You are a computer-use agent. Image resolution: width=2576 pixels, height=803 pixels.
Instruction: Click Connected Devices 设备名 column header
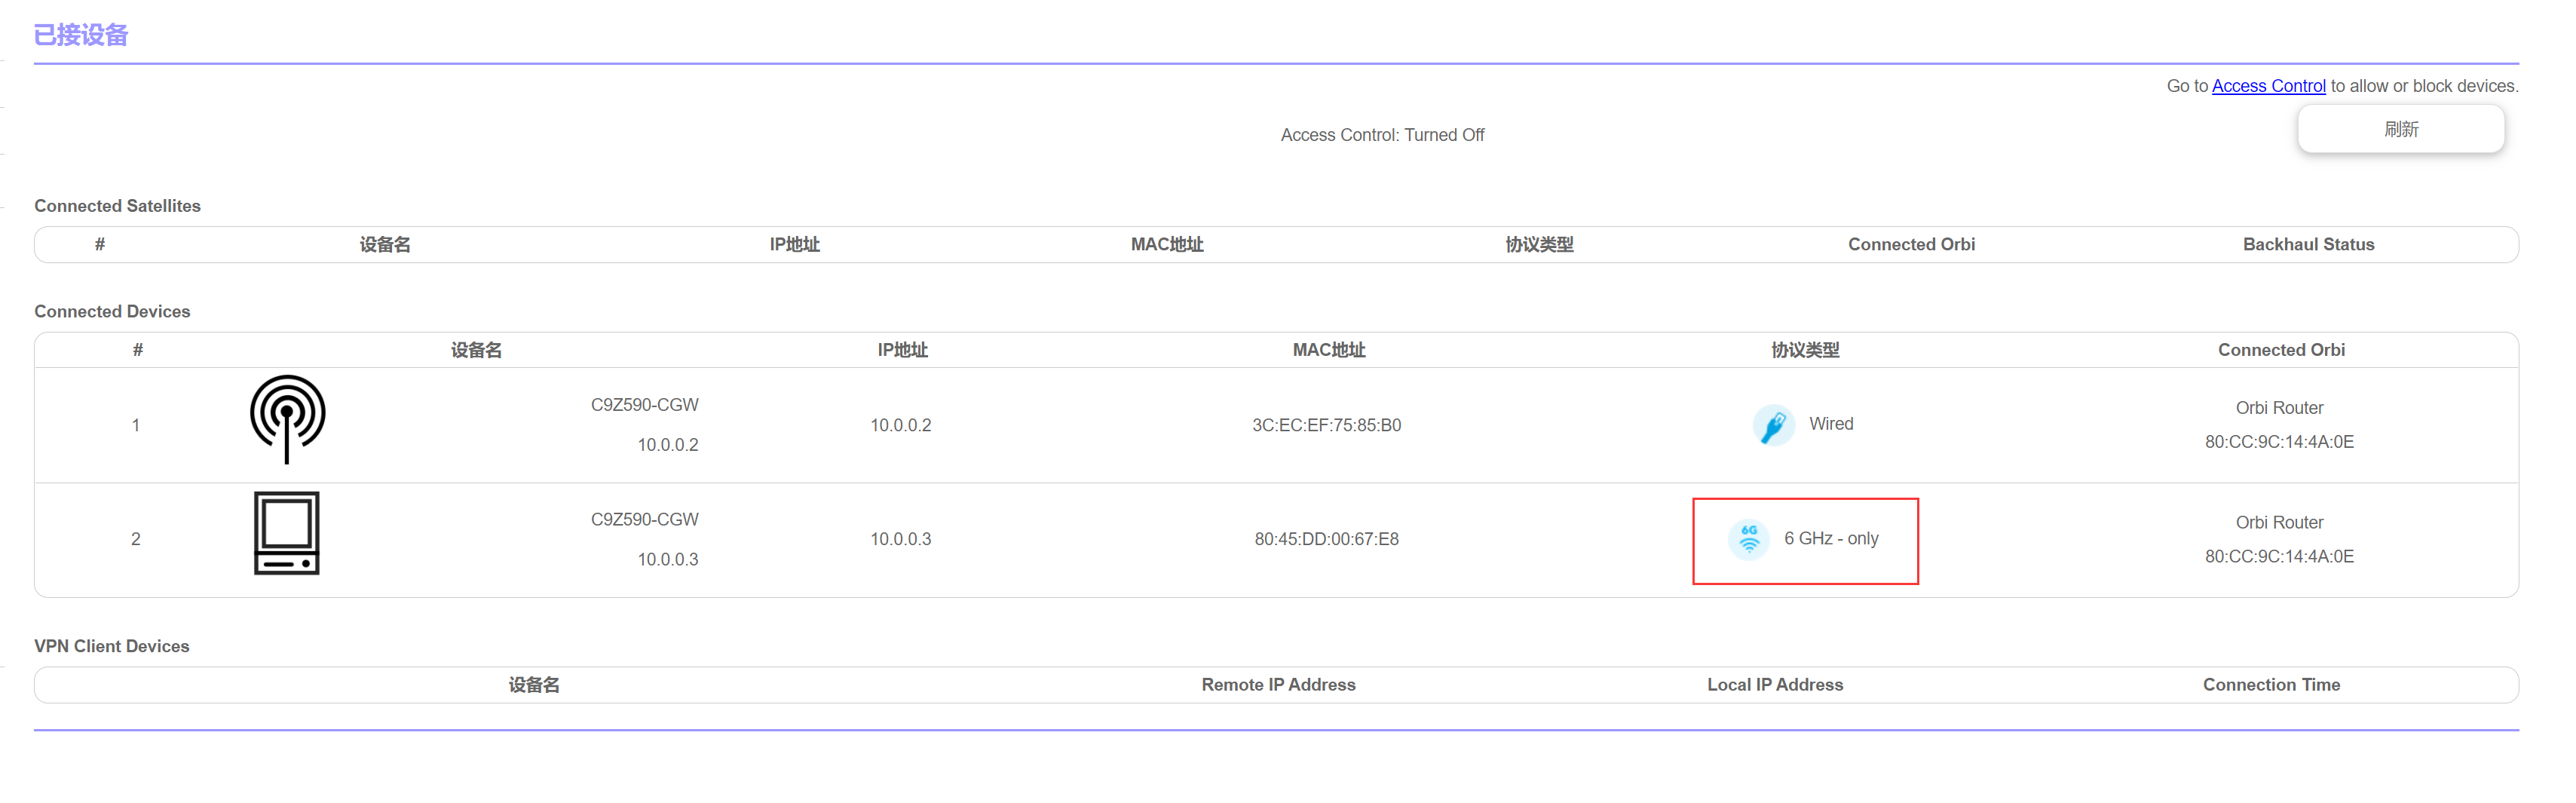476,350
